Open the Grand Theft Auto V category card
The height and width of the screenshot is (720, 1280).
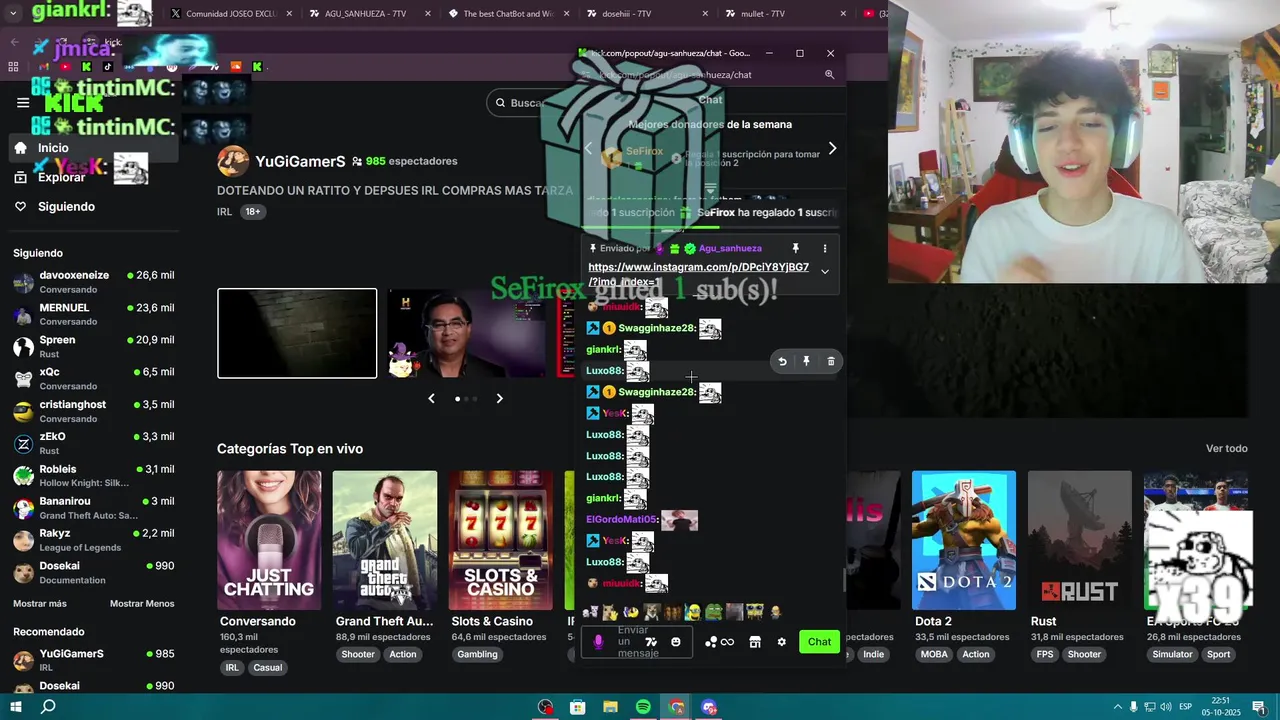click(x=385, y=540)
